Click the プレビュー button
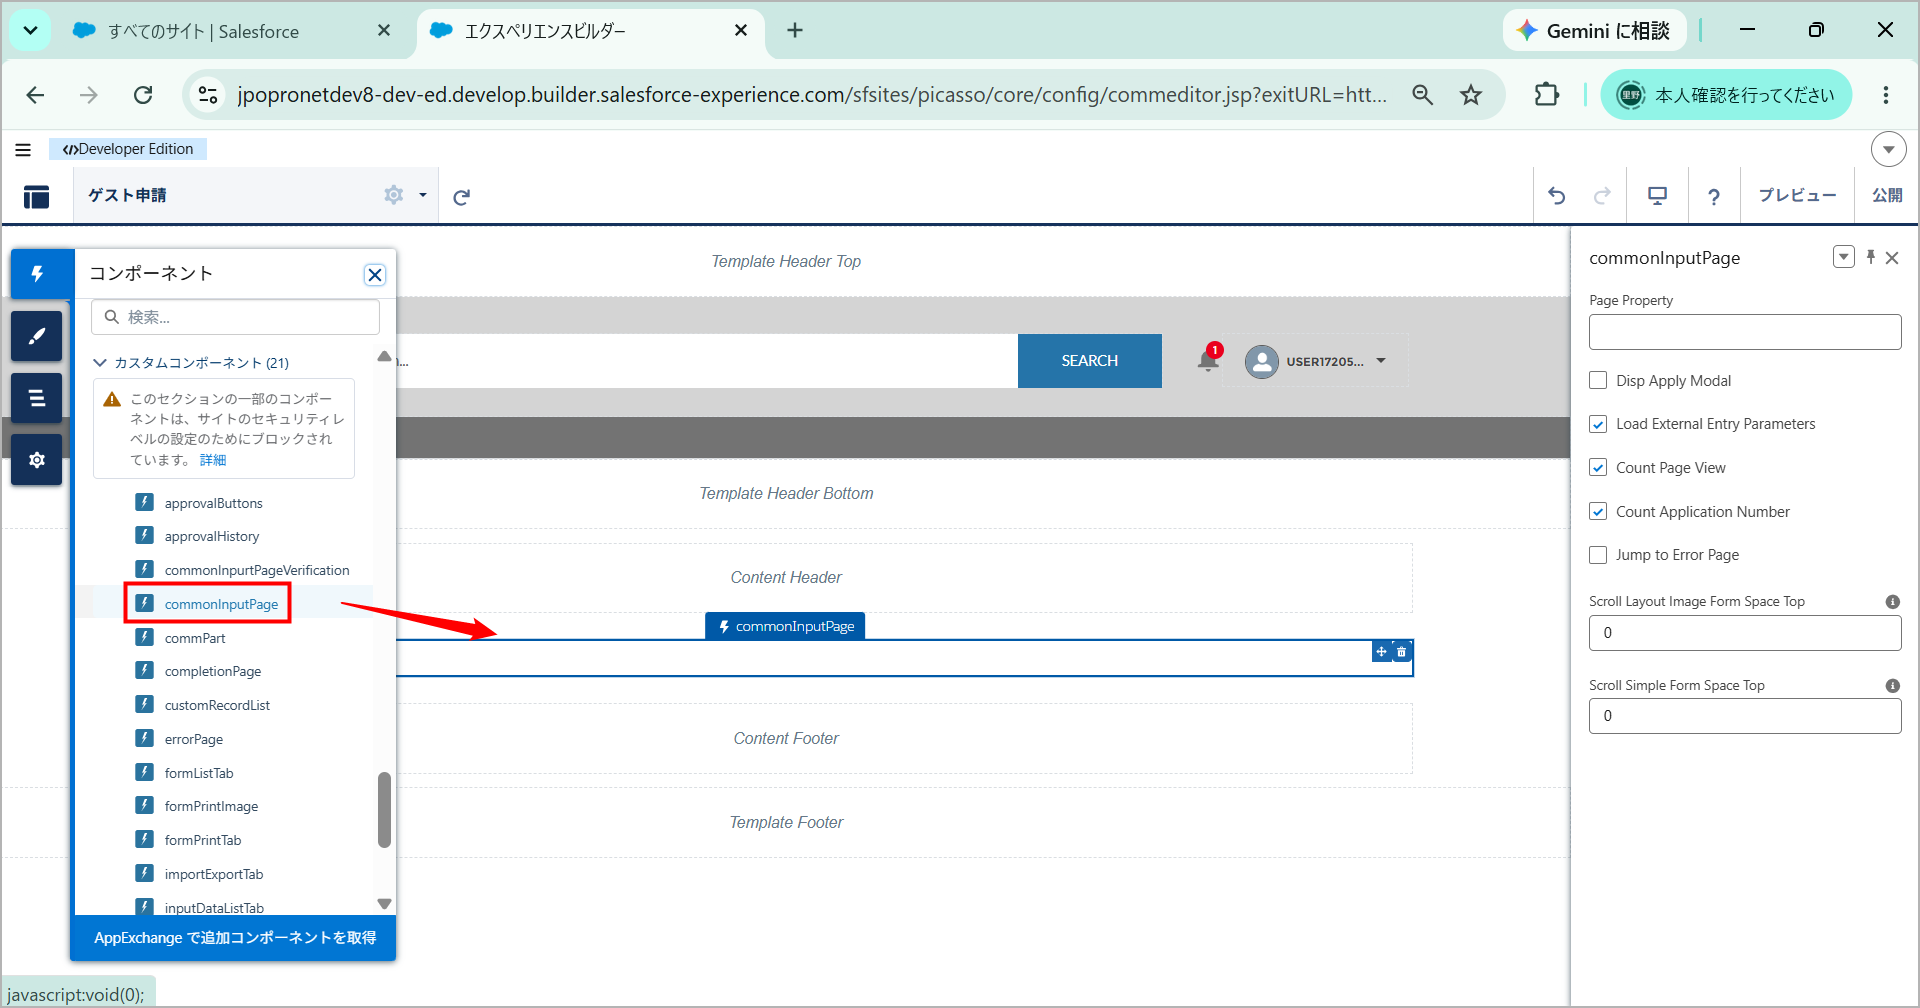The image size is (1920, 1008). pyautogui.click(x=1797, y=196)
